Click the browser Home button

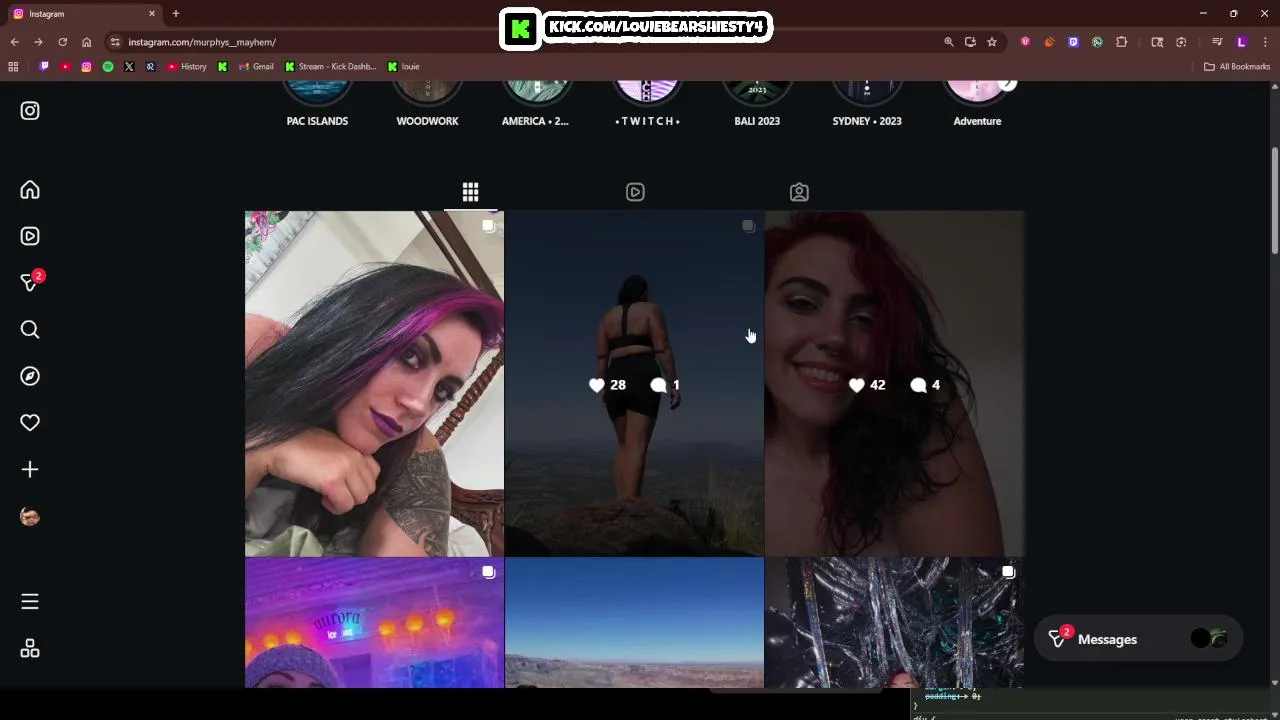tap(86, 42)
